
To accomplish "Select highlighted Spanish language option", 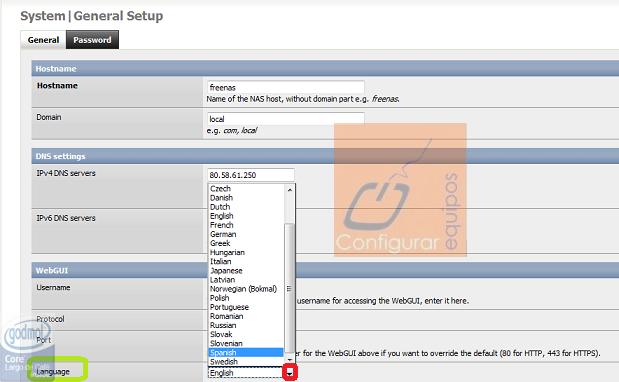I will [246, 352].
